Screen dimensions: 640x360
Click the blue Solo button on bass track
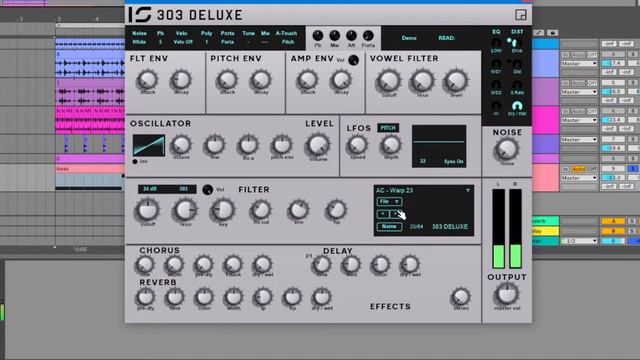(x=632, y=169)
